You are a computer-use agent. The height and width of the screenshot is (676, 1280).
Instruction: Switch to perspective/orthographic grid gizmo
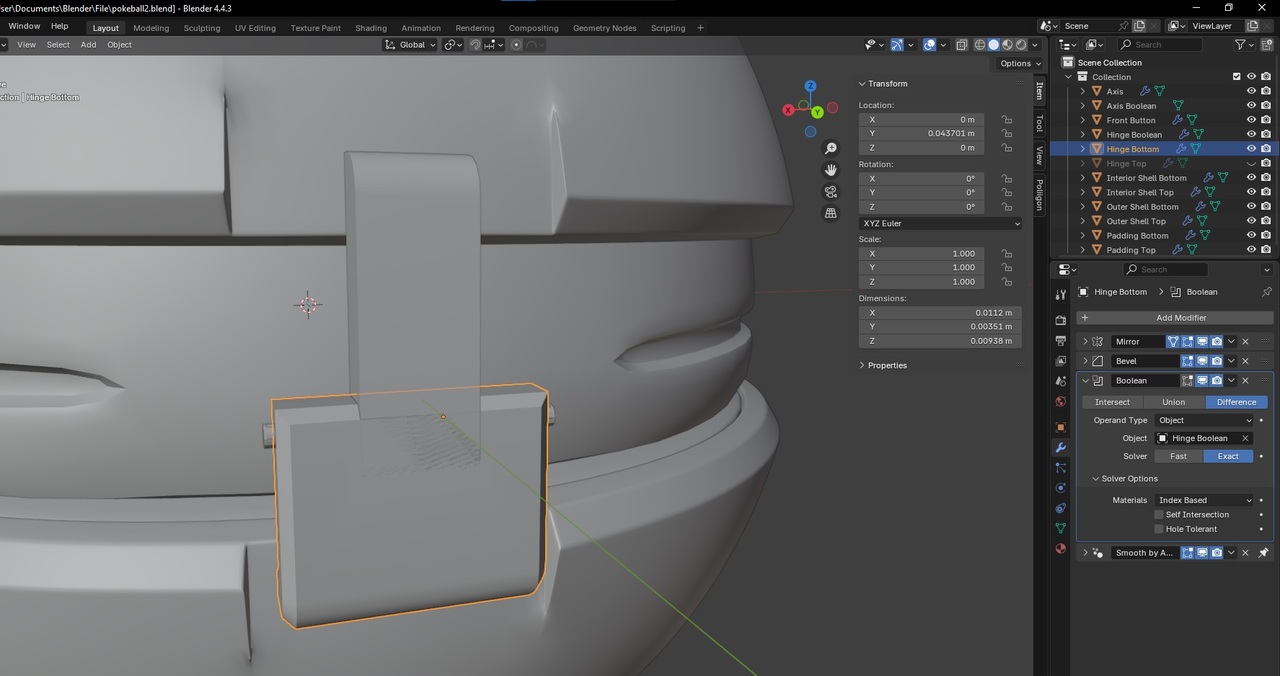(x=830, y=213)
